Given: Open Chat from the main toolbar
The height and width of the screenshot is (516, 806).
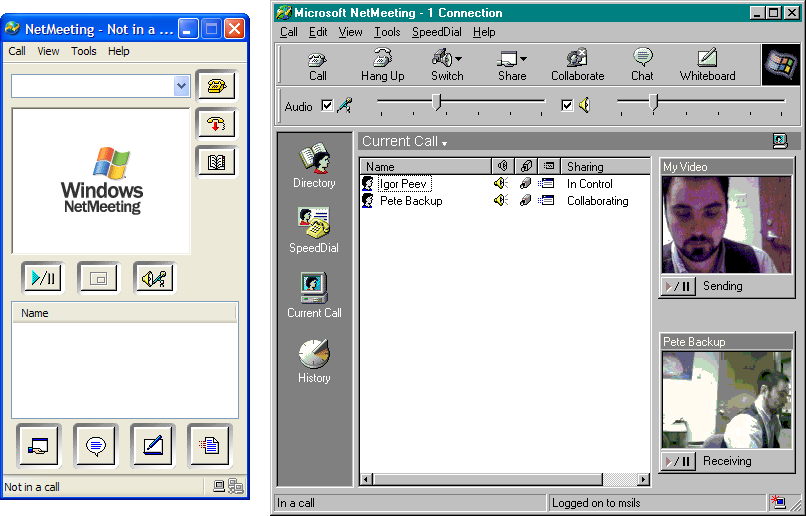Looking at the screenshot, I should click(642, 65).
